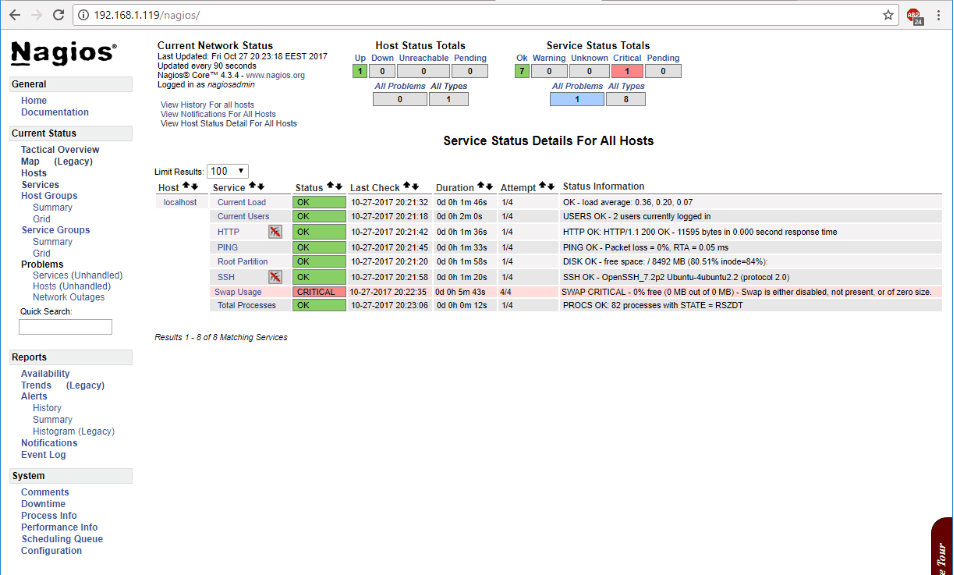Open Network Outages
954x575 pixels.
(68, 297)
